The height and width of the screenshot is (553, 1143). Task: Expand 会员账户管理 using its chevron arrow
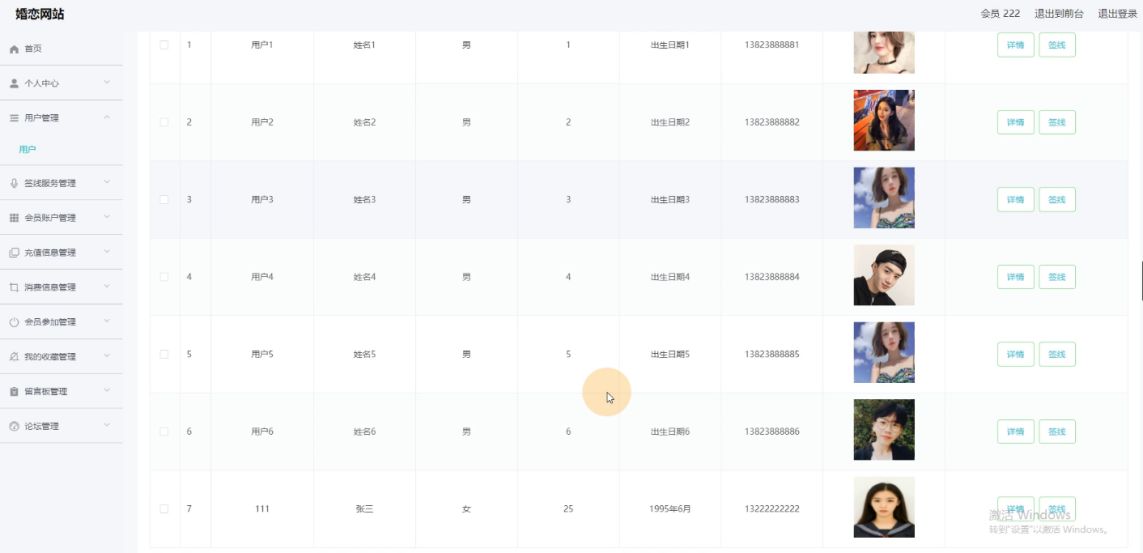pos(107,217)
